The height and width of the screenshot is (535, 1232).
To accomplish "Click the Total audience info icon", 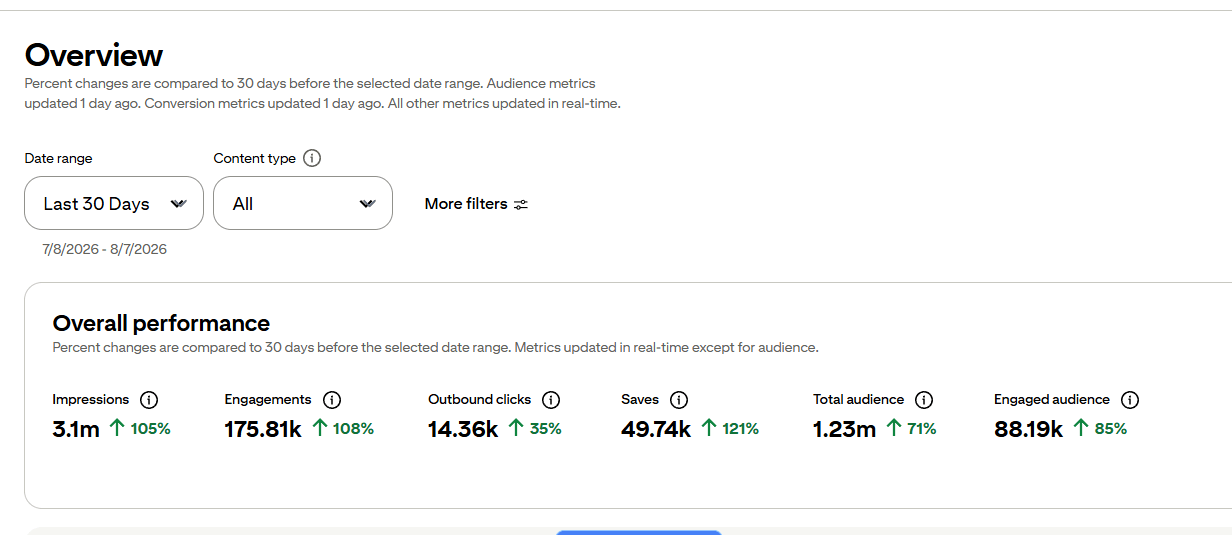I will tap(924, 400).
